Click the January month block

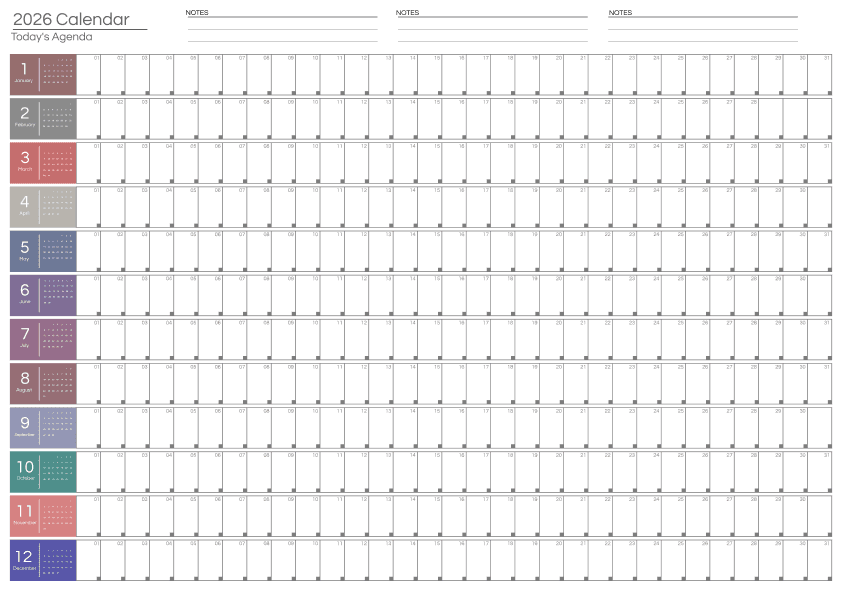(x=24, y=73)
